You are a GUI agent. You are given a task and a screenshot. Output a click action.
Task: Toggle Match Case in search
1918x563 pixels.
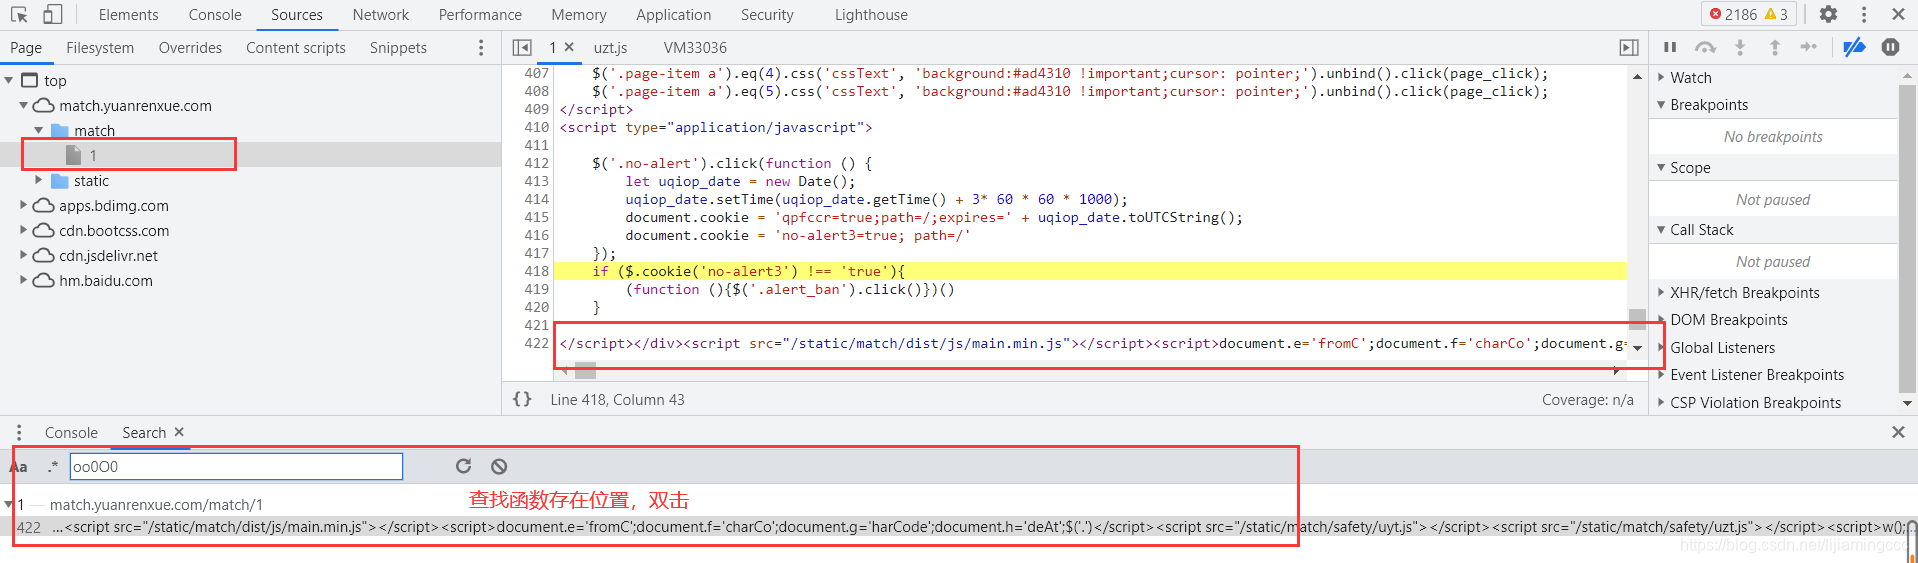pyautogui.click(x=18, y=466)
